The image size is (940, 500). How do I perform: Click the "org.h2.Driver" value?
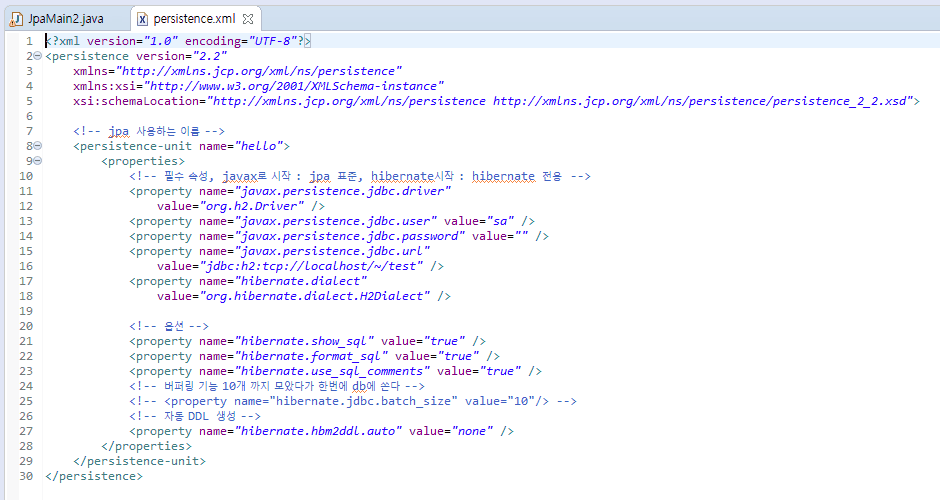[252, 206]
